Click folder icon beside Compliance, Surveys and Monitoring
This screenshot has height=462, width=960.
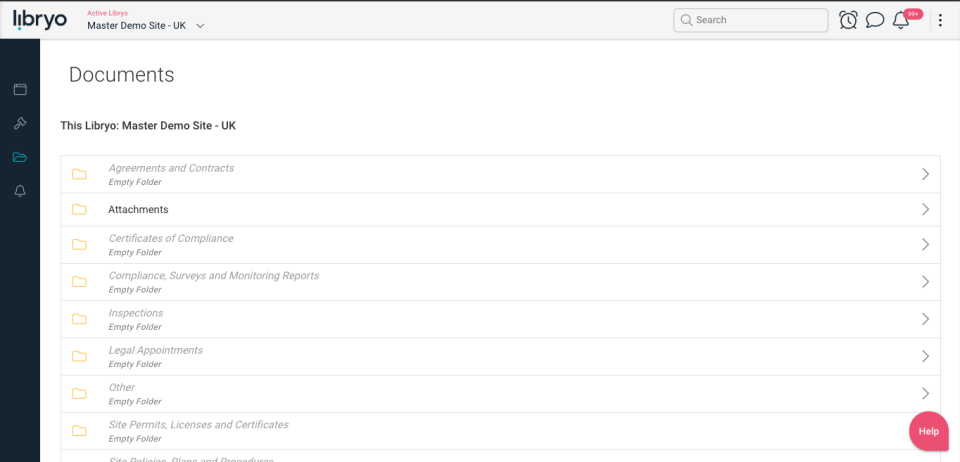click(79, 282)
